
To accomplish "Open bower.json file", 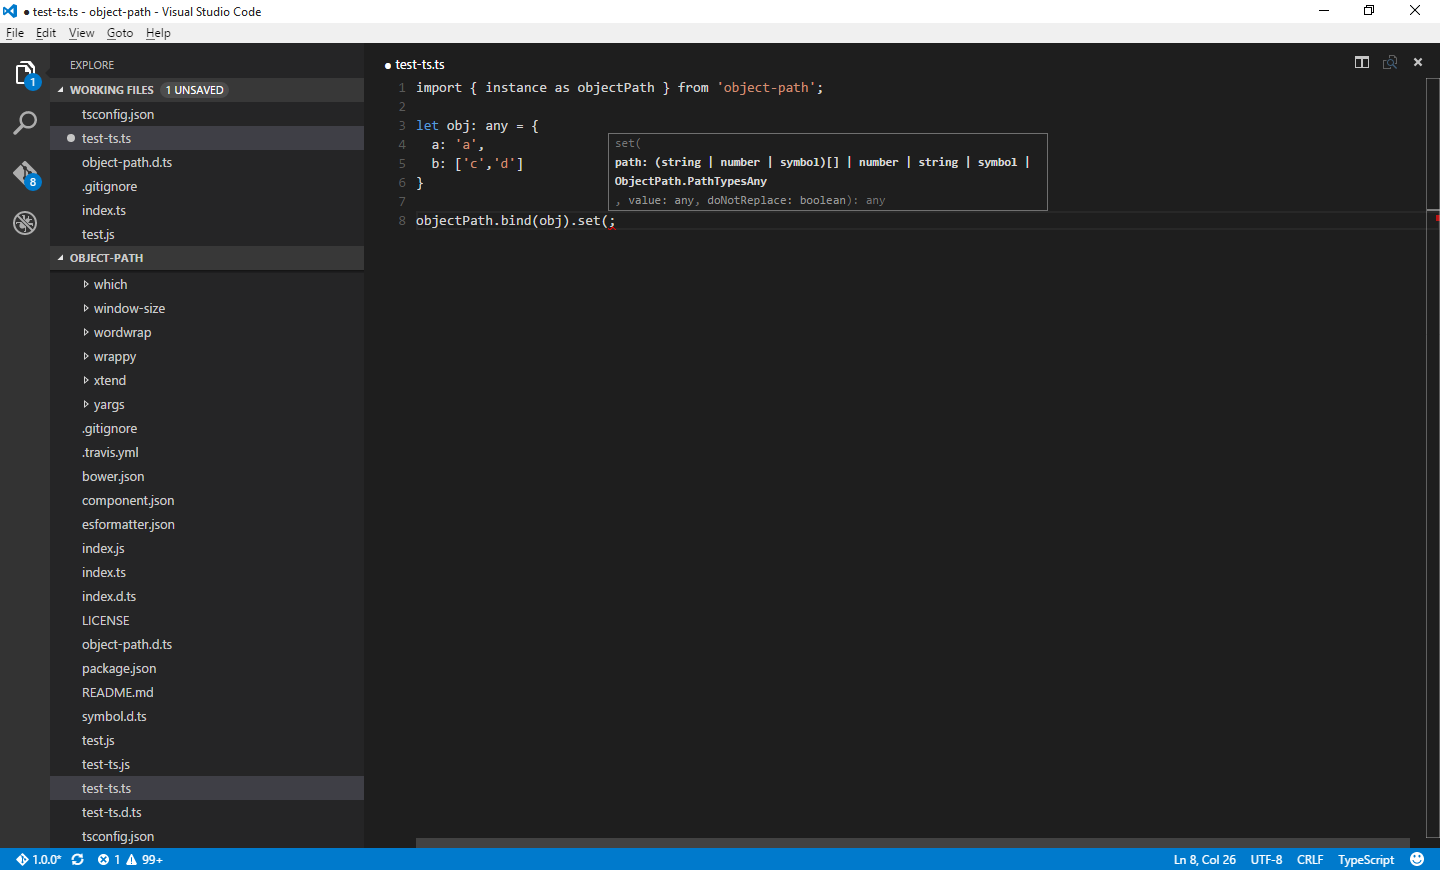I will pyautogui.click(x=207, y=477).
